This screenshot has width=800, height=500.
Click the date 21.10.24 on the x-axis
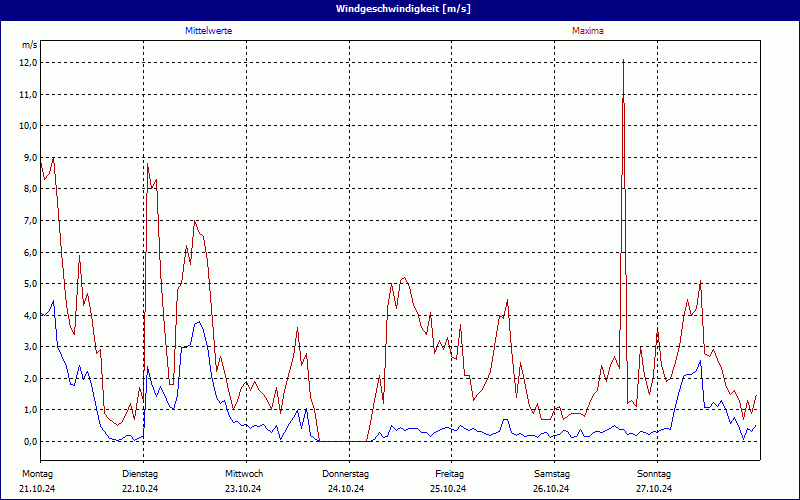click(37, 489)
